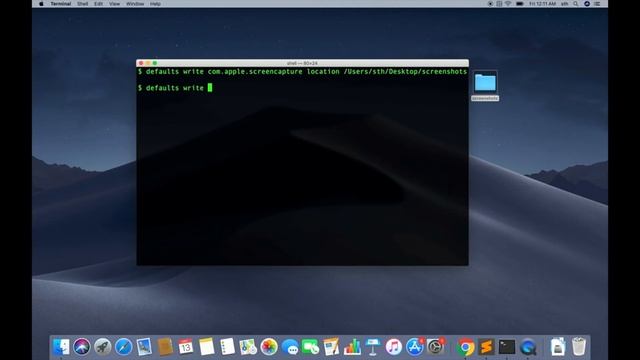640x360 pixels.
Task: Select the screenshots folder on desktop
Action: click(x=485, y=86)
